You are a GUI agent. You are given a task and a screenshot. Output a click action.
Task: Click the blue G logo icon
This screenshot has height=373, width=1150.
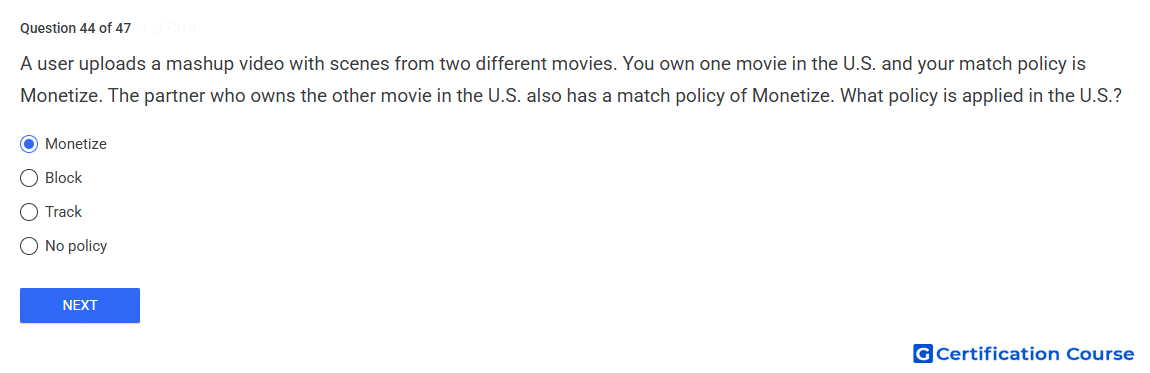(x=923, y=355)
